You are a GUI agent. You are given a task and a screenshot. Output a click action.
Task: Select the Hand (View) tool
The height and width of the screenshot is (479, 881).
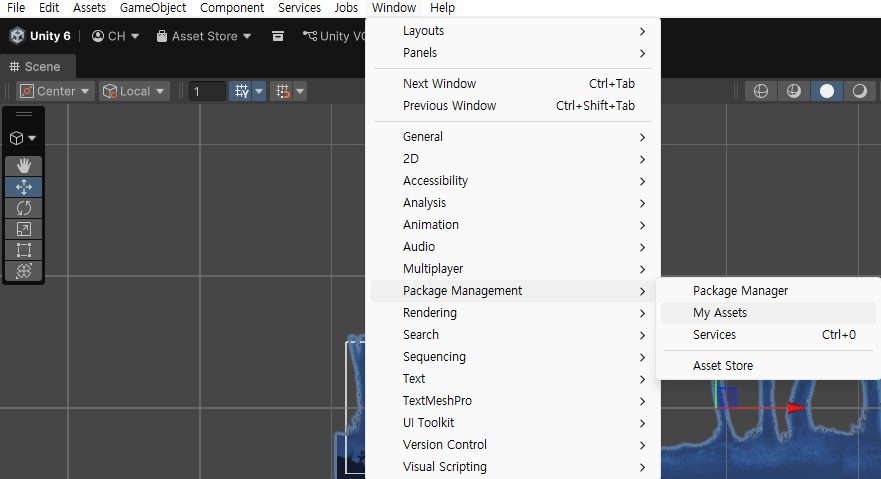[x=24, y=166]
